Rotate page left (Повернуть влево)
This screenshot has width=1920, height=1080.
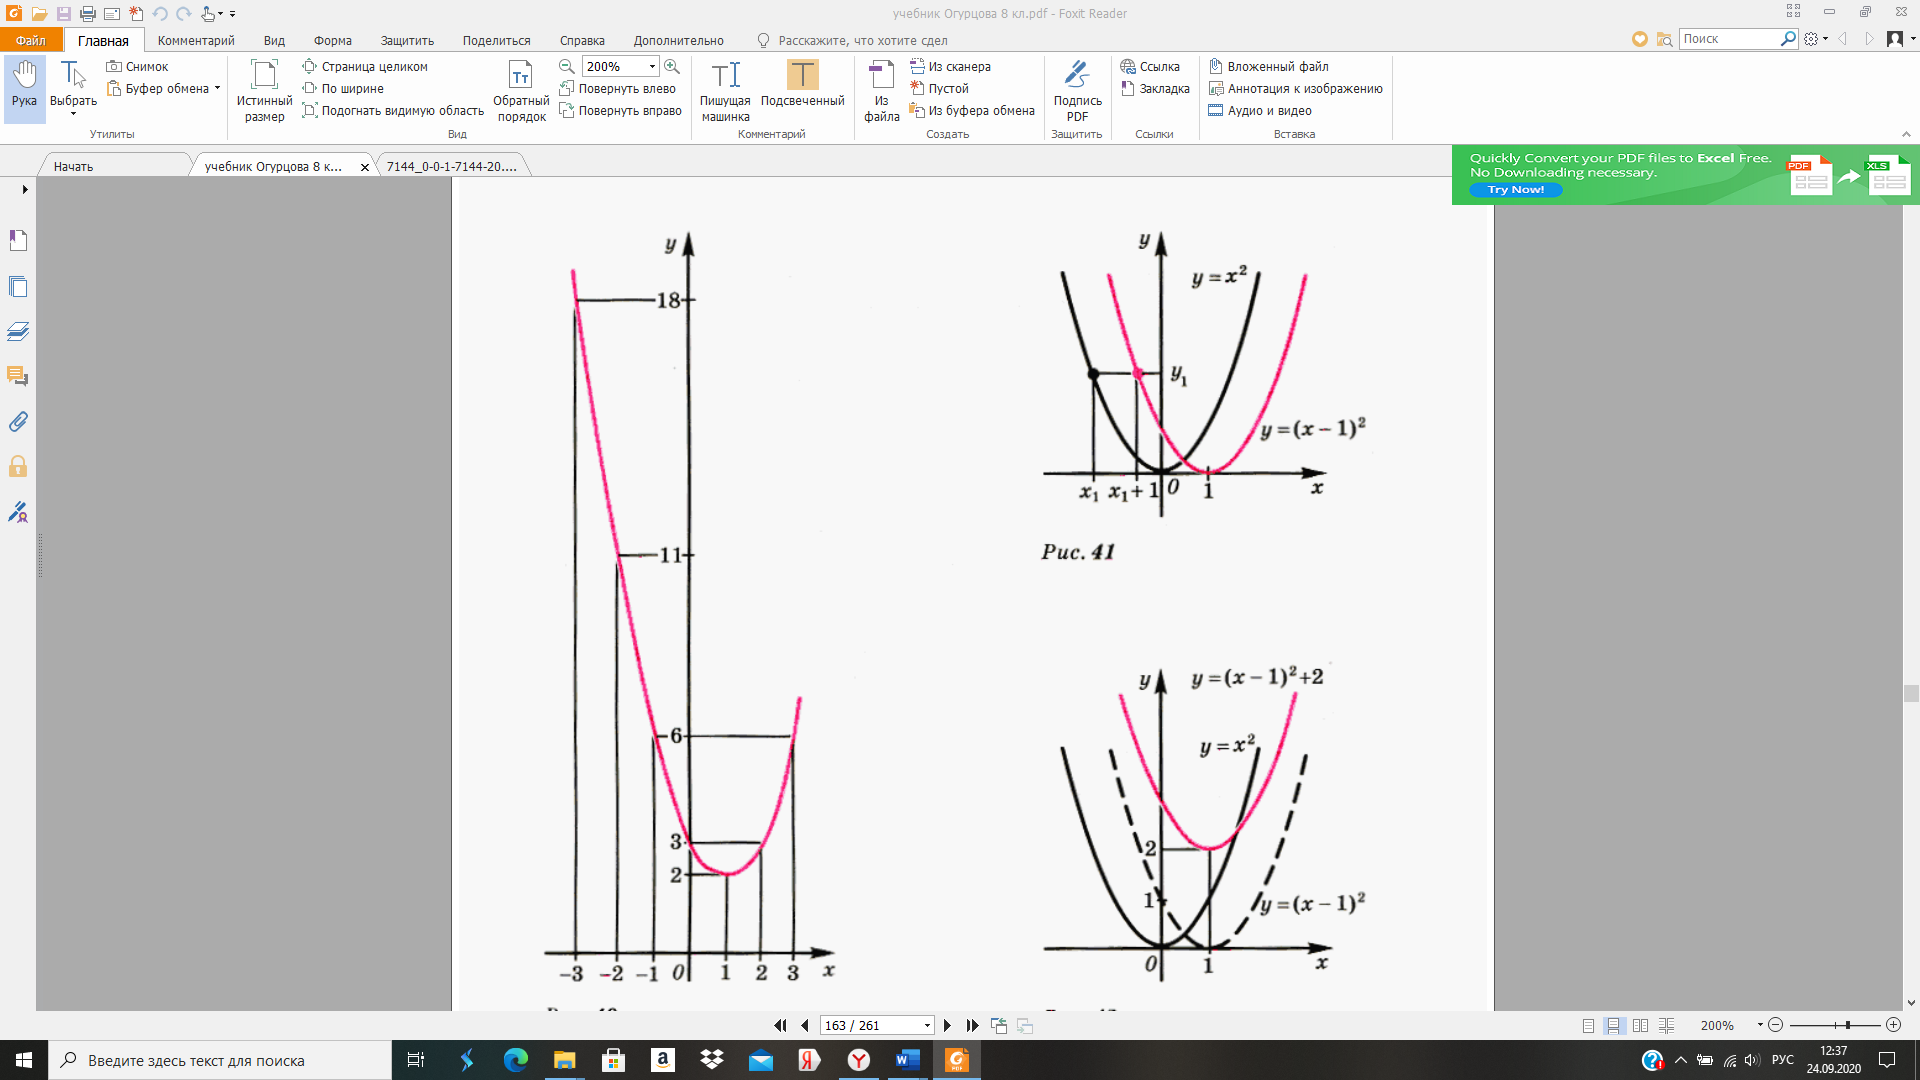[x=617, y=88]
